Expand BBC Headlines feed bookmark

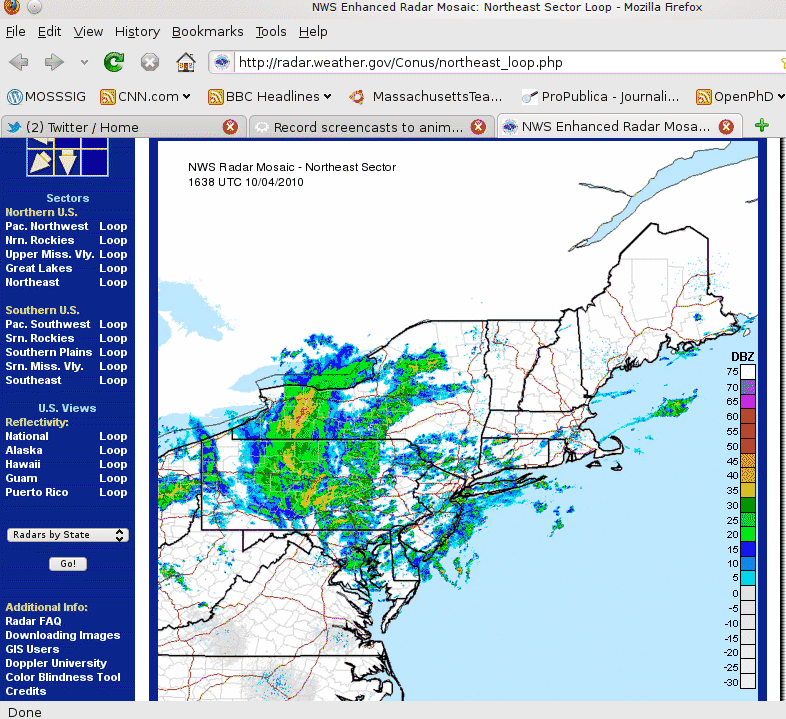point(270,96)
